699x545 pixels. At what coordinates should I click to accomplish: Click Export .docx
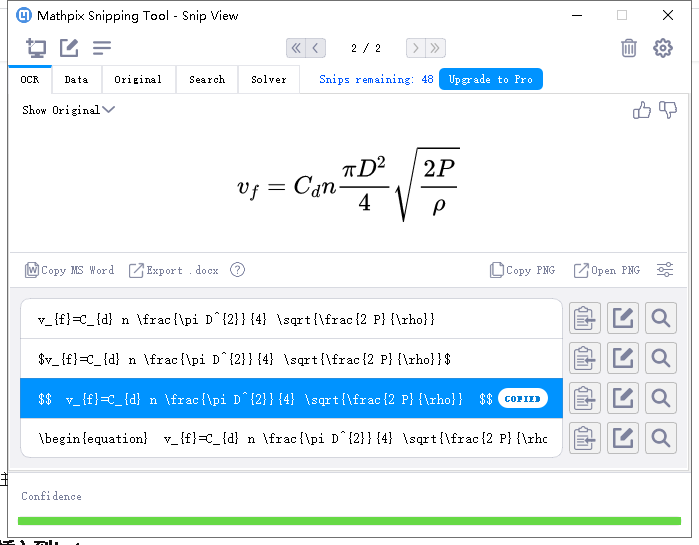pyautogui.click(x=174, y=270)
